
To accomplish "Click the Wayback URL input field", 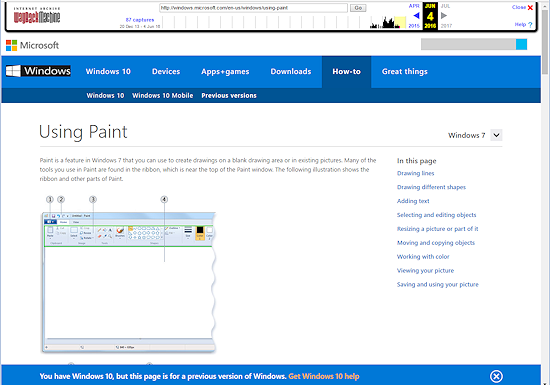I will pyautogui.click(x=253, y=8).
